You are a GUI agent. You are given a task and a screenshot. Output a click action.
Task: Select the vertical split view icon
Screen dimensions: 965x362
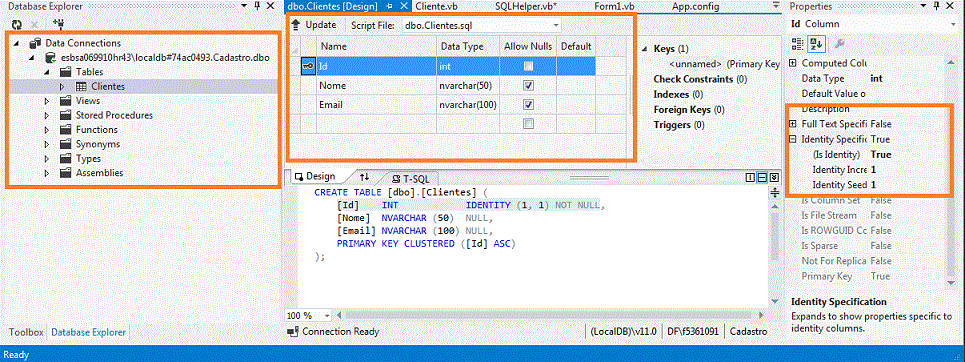[x=750, y=177]
